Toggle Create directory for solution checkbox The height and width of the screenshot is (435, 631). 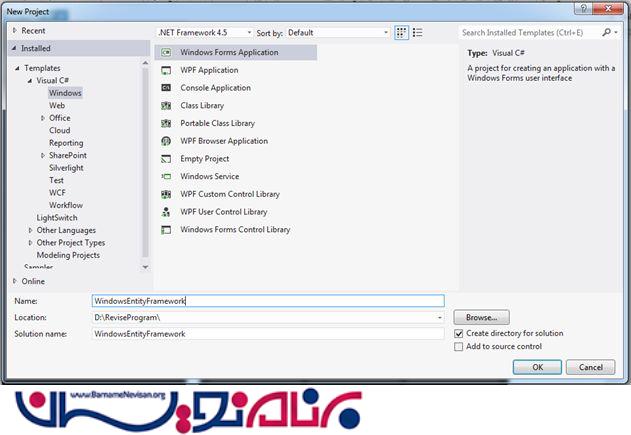coord(458,334)
